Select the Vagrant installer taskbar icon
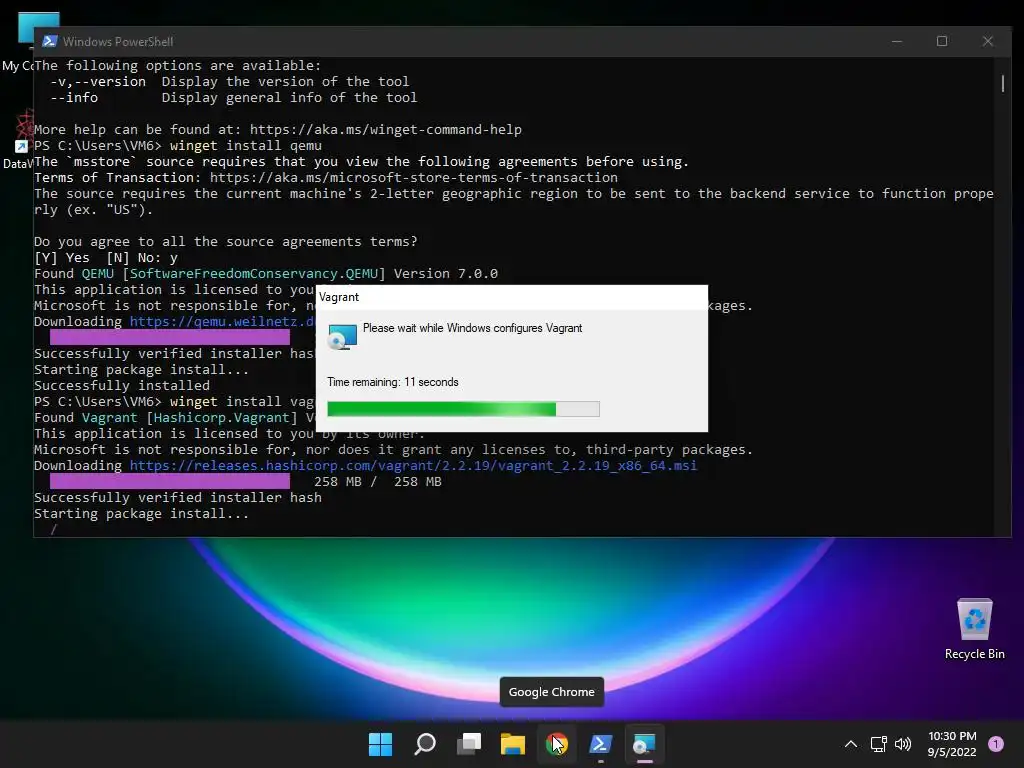Image resolution: width=1024 pixels, height=768 pixels. coord(644,744)
